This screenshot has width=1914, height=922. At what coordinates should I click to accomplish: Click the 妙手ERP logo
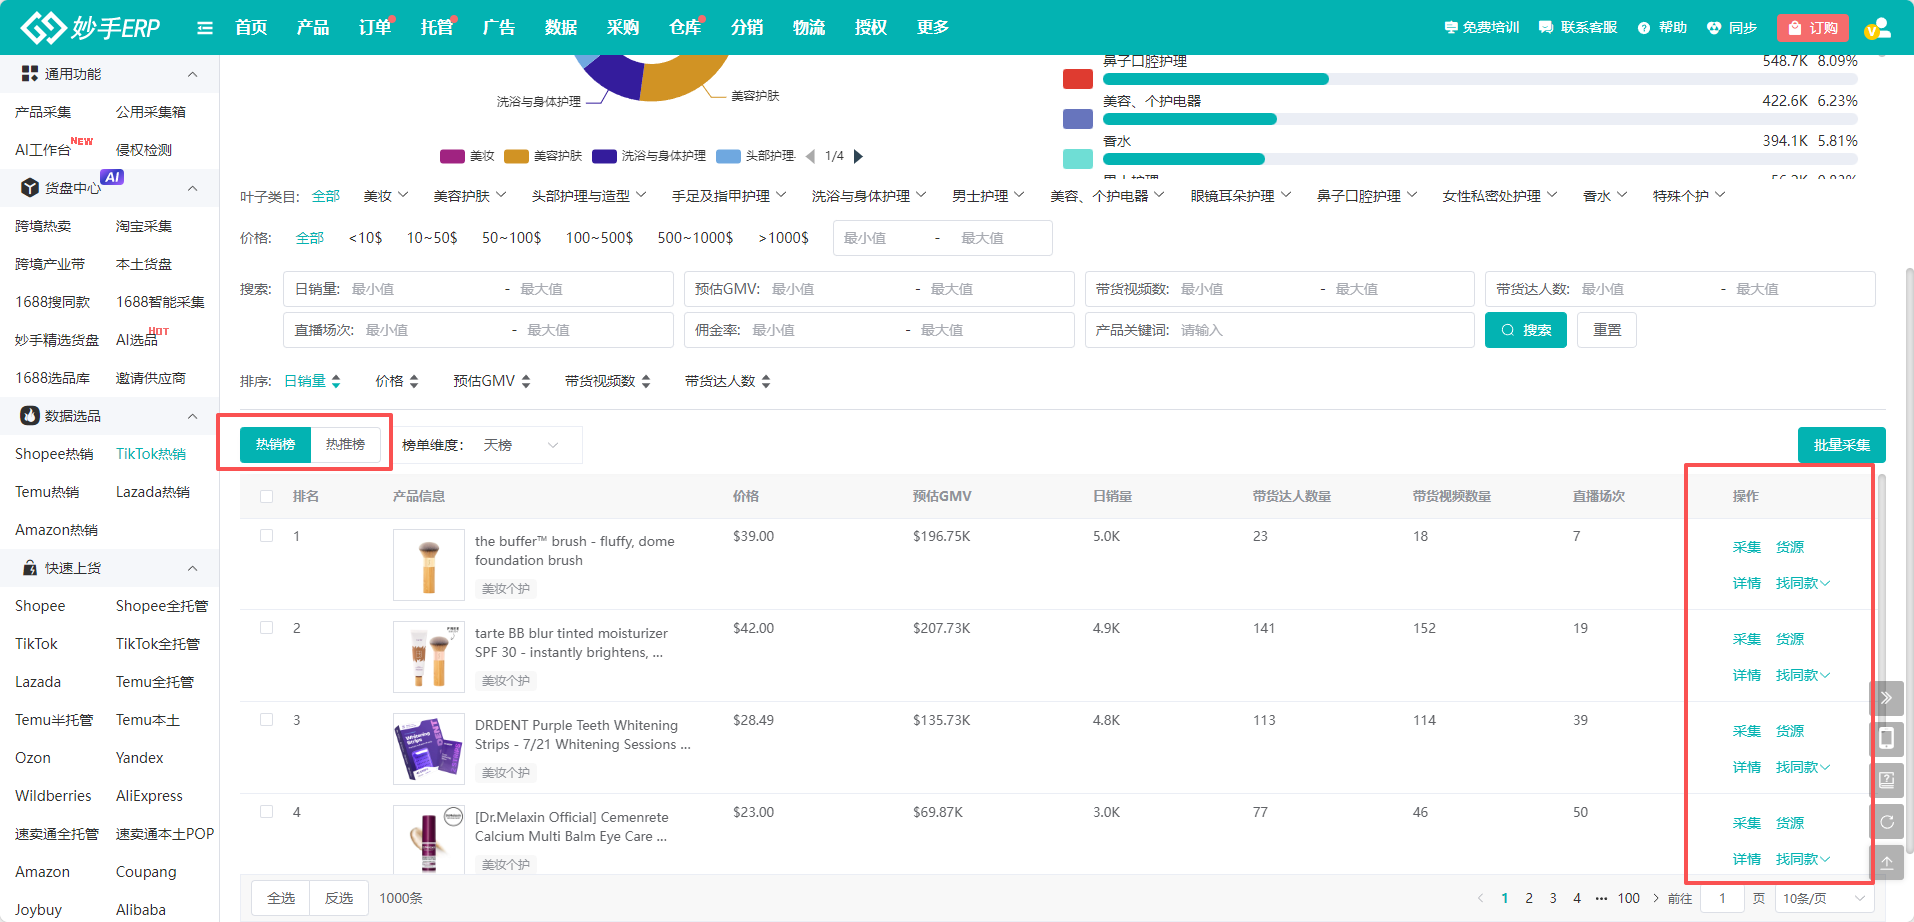pyautogui.click(x=90, y=28)
